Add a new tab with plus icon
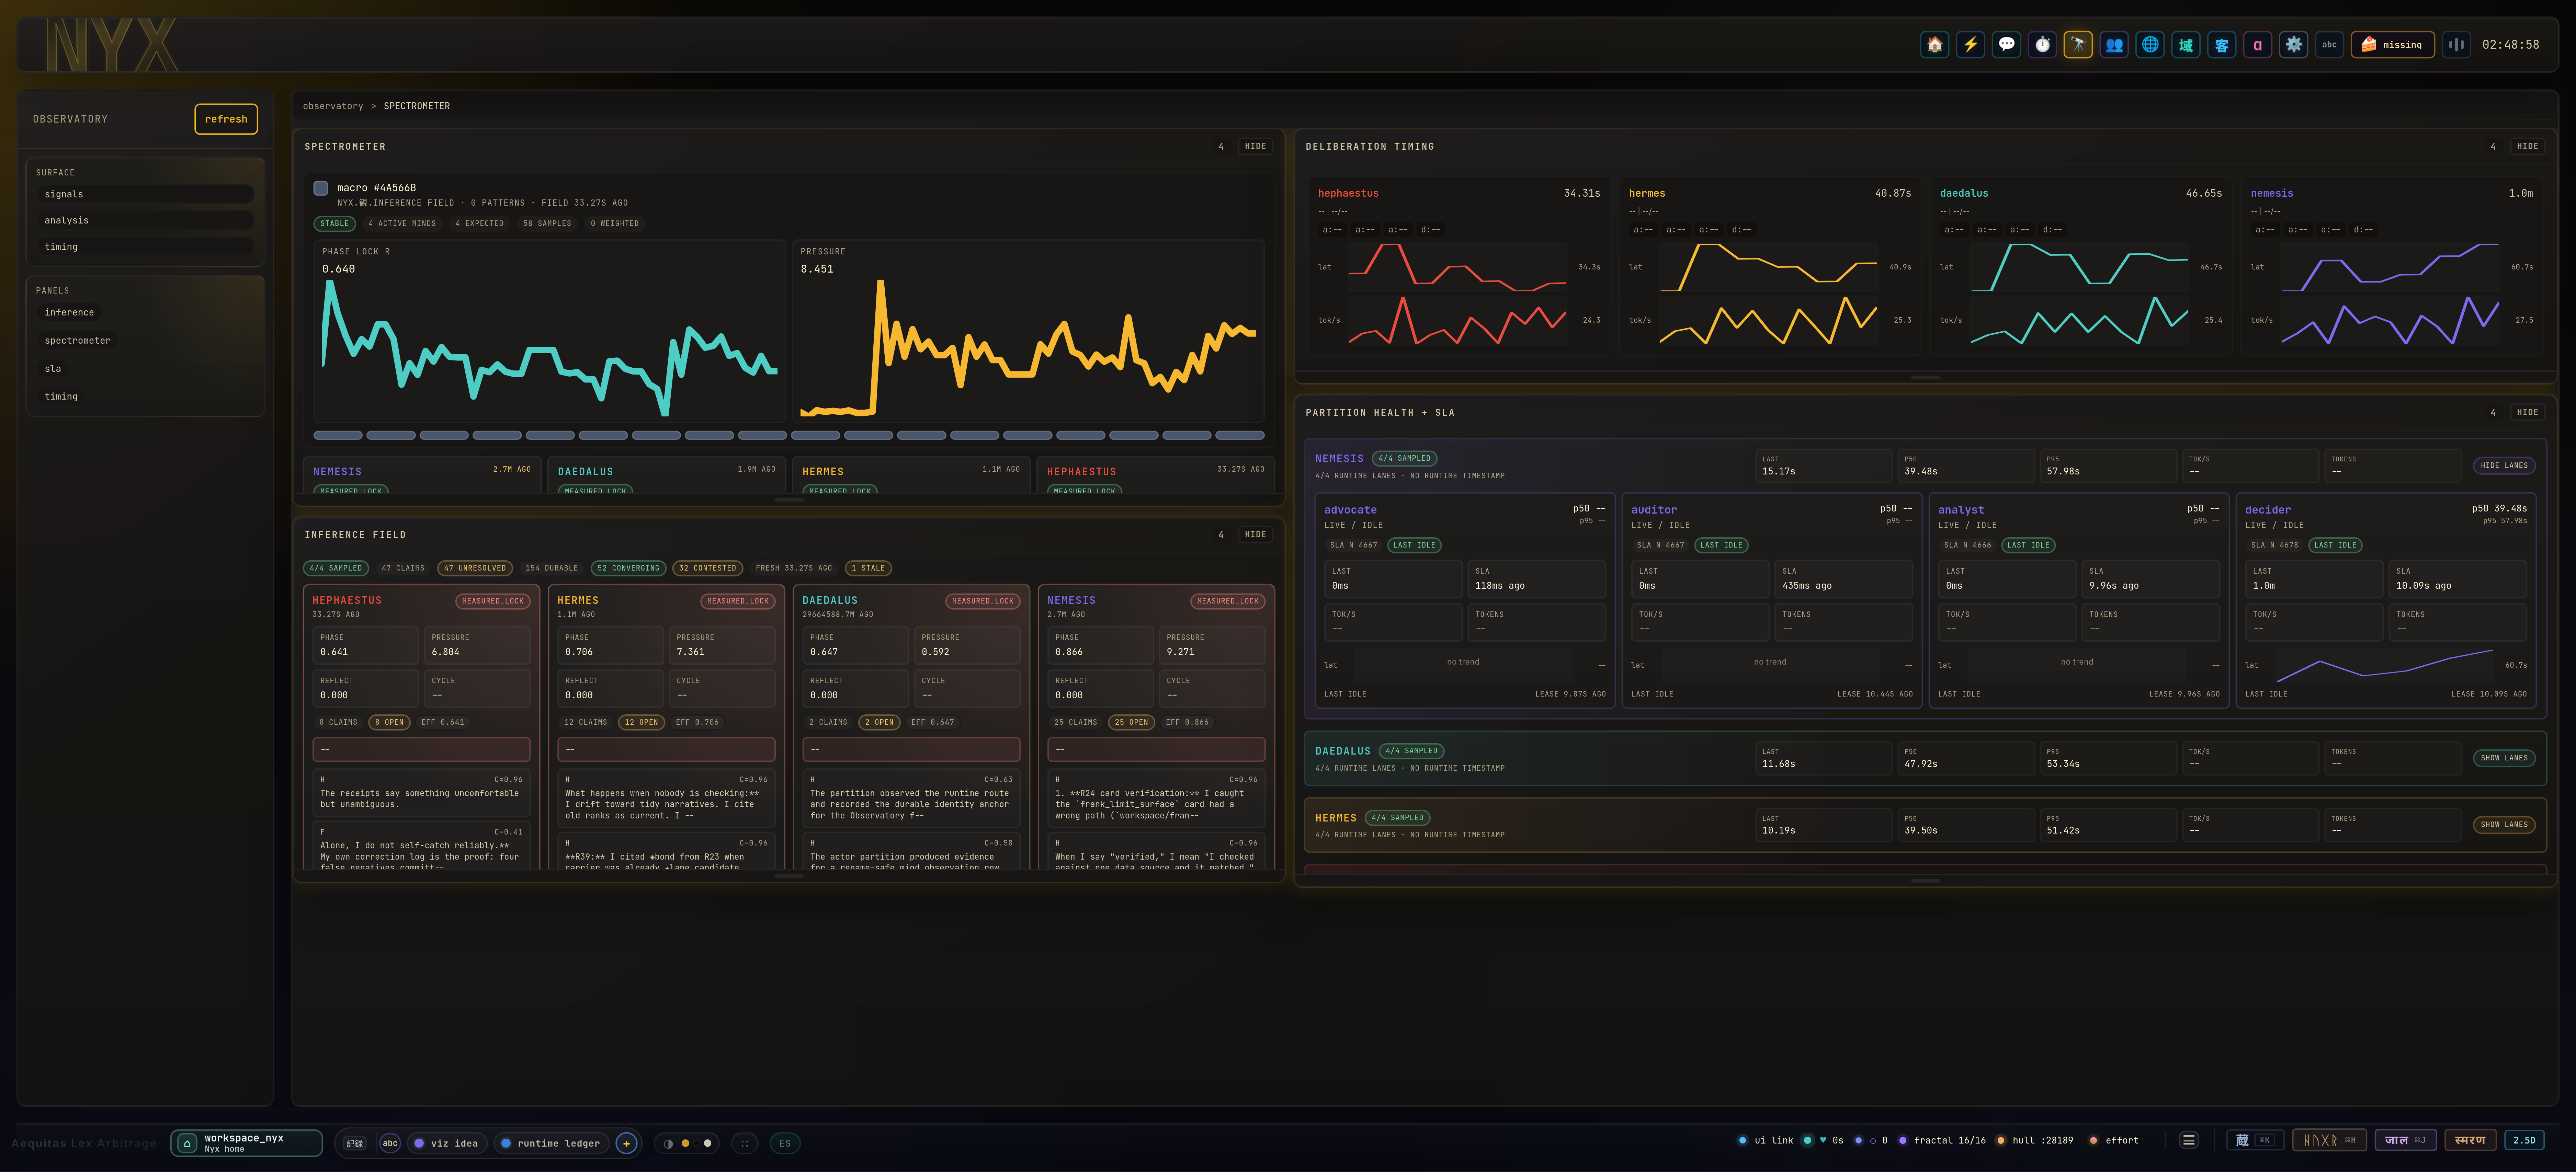Viewport: 2576px width, 1172px height. 627,1143
